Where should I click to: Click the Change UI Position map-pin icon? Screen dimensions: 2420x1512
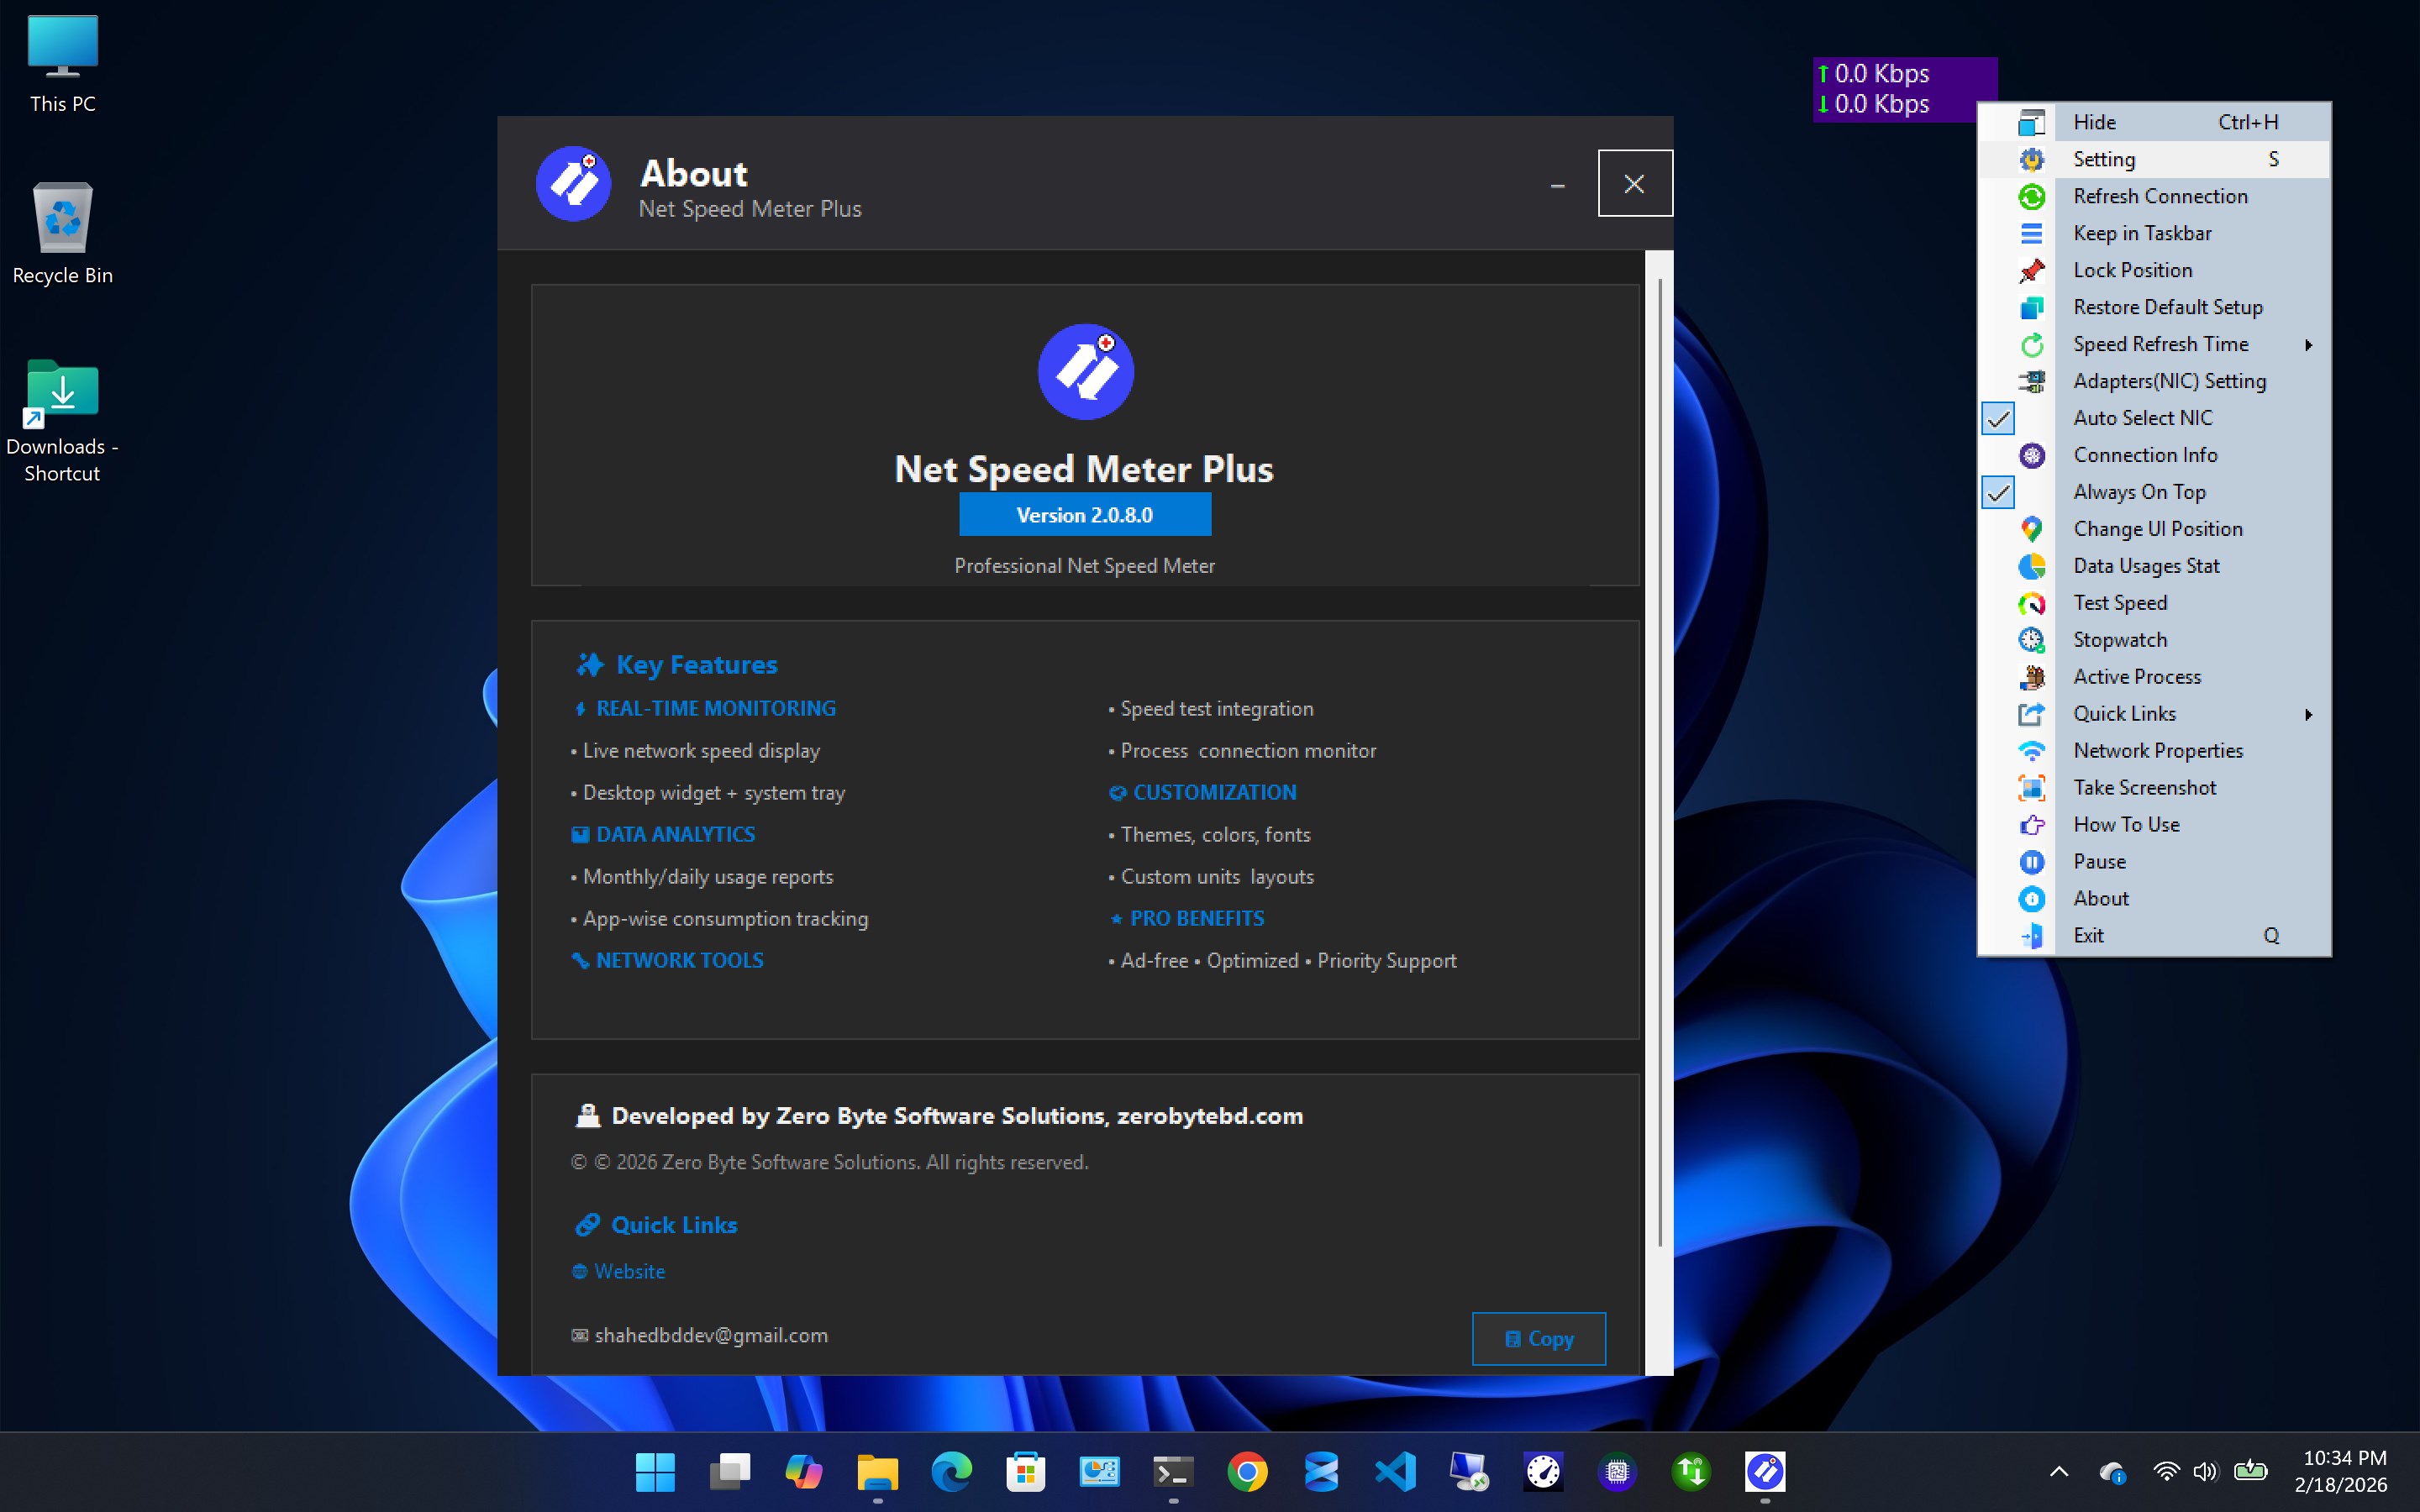tap(2031, 530)
